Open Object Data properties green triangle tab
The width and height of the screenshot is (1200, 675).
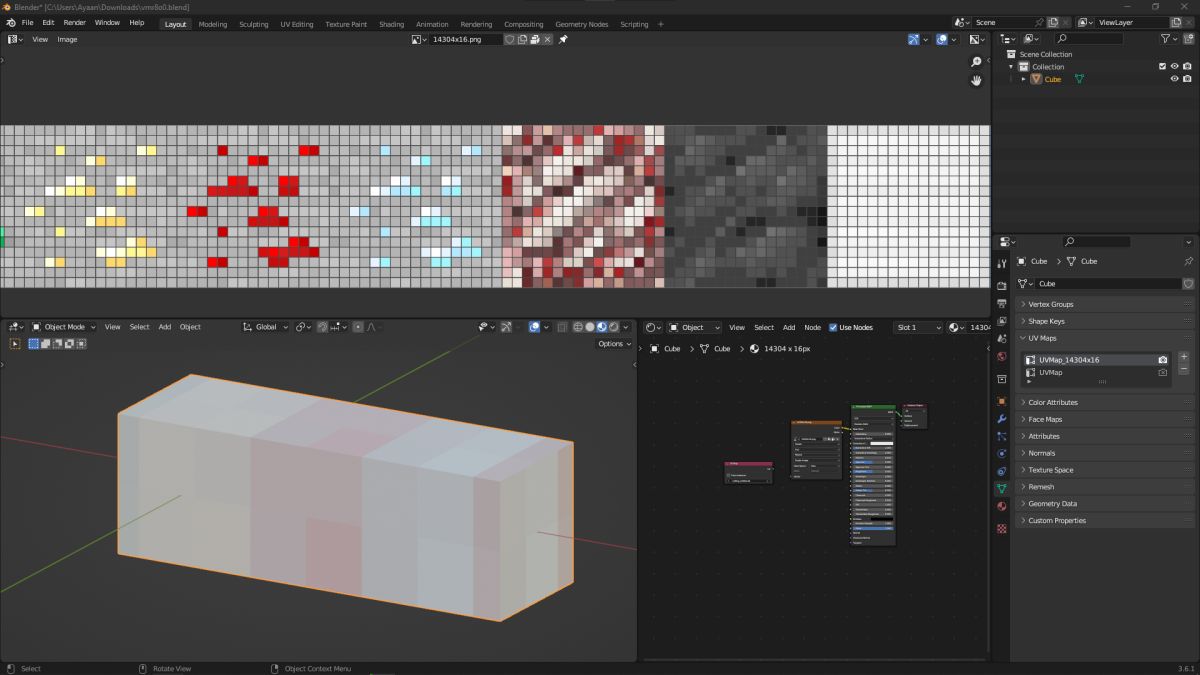coord(1002,488)
